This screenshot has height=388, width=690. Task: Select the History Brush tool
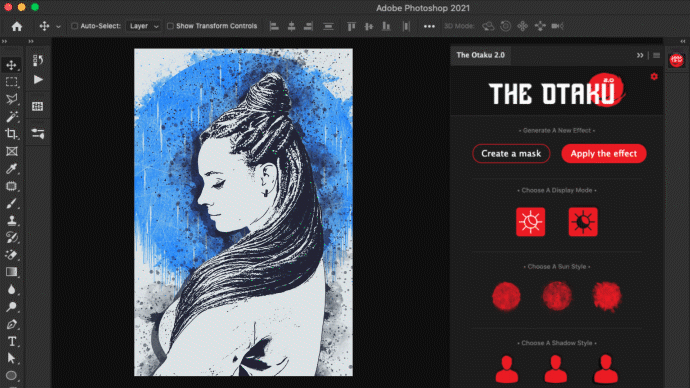(11, 238)
